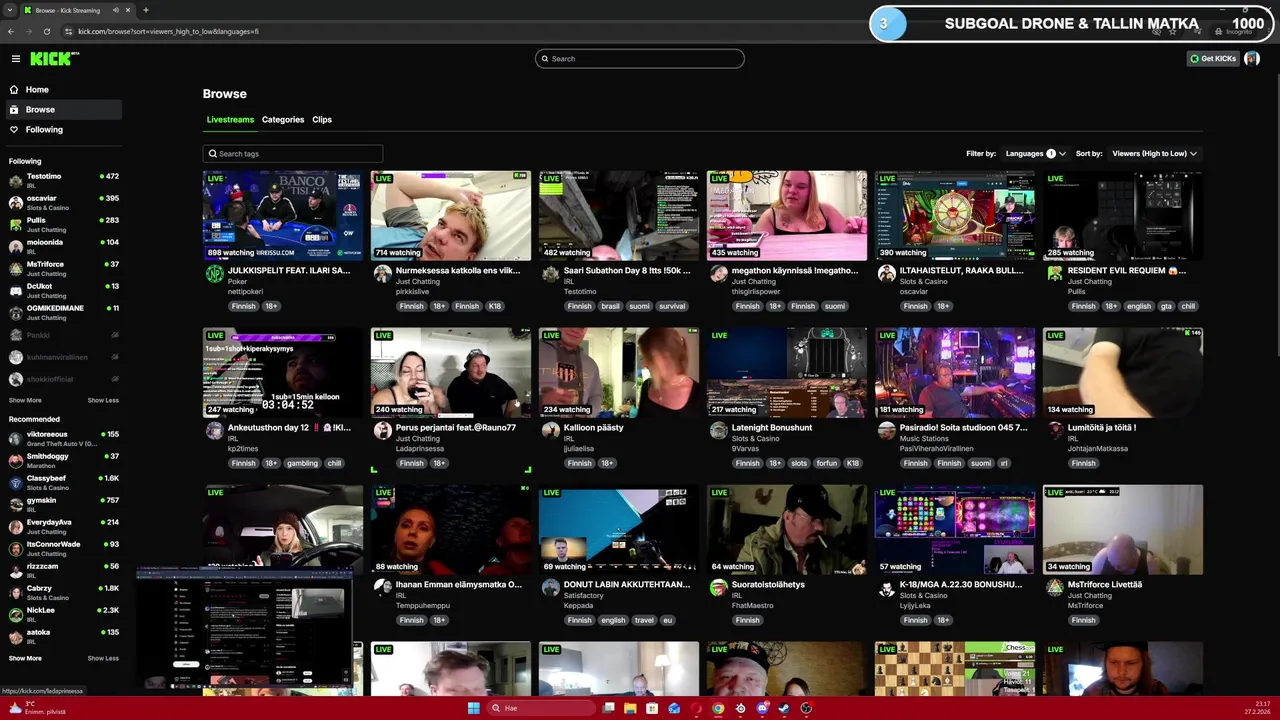The image size is (1280, 720).
Task: Open the hamburger sidebar menu
Action: coord(16,59)
